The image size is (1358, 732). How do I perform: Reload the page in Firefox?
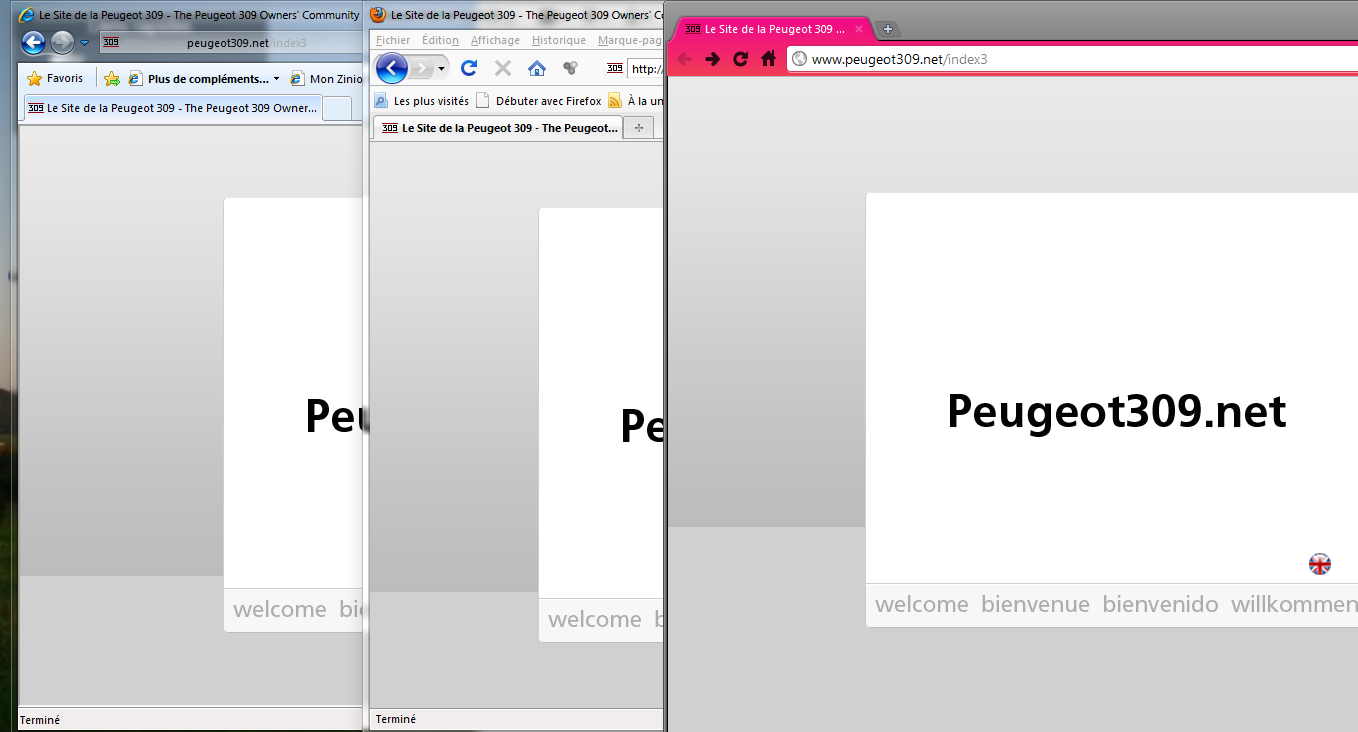[x=468, y=68]
